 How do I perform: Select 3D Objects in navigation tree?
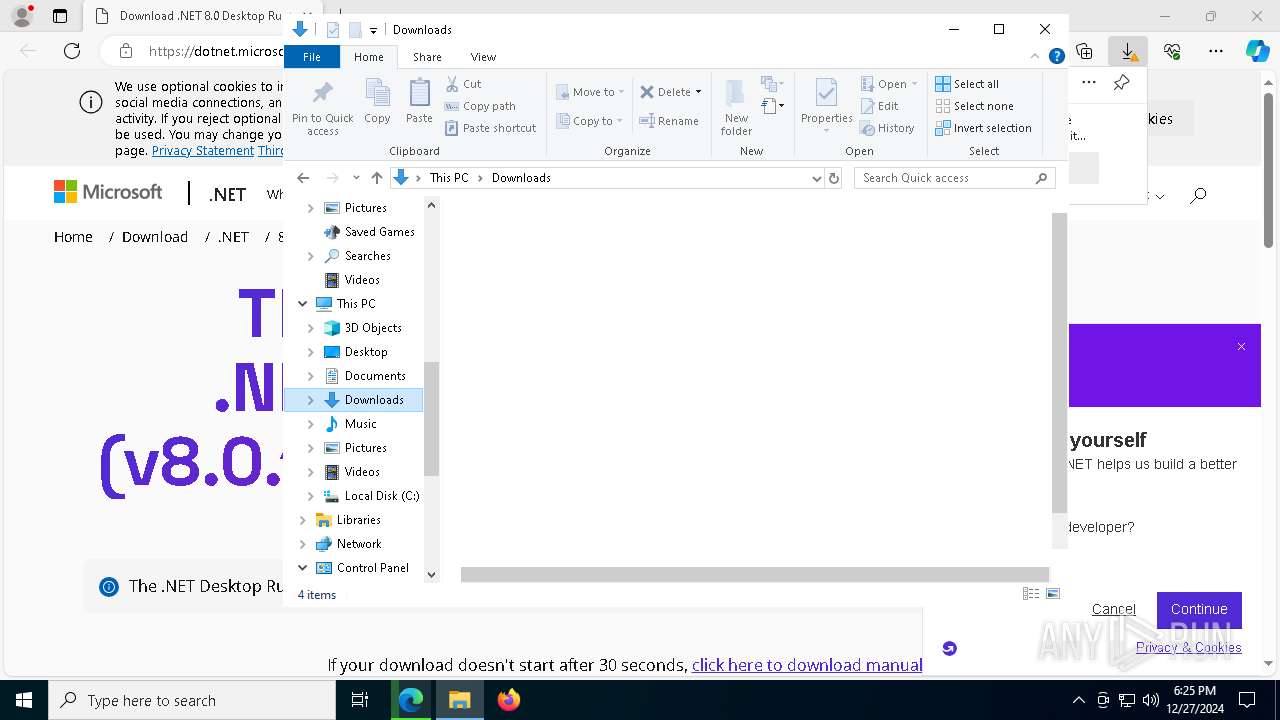[373, 328]
